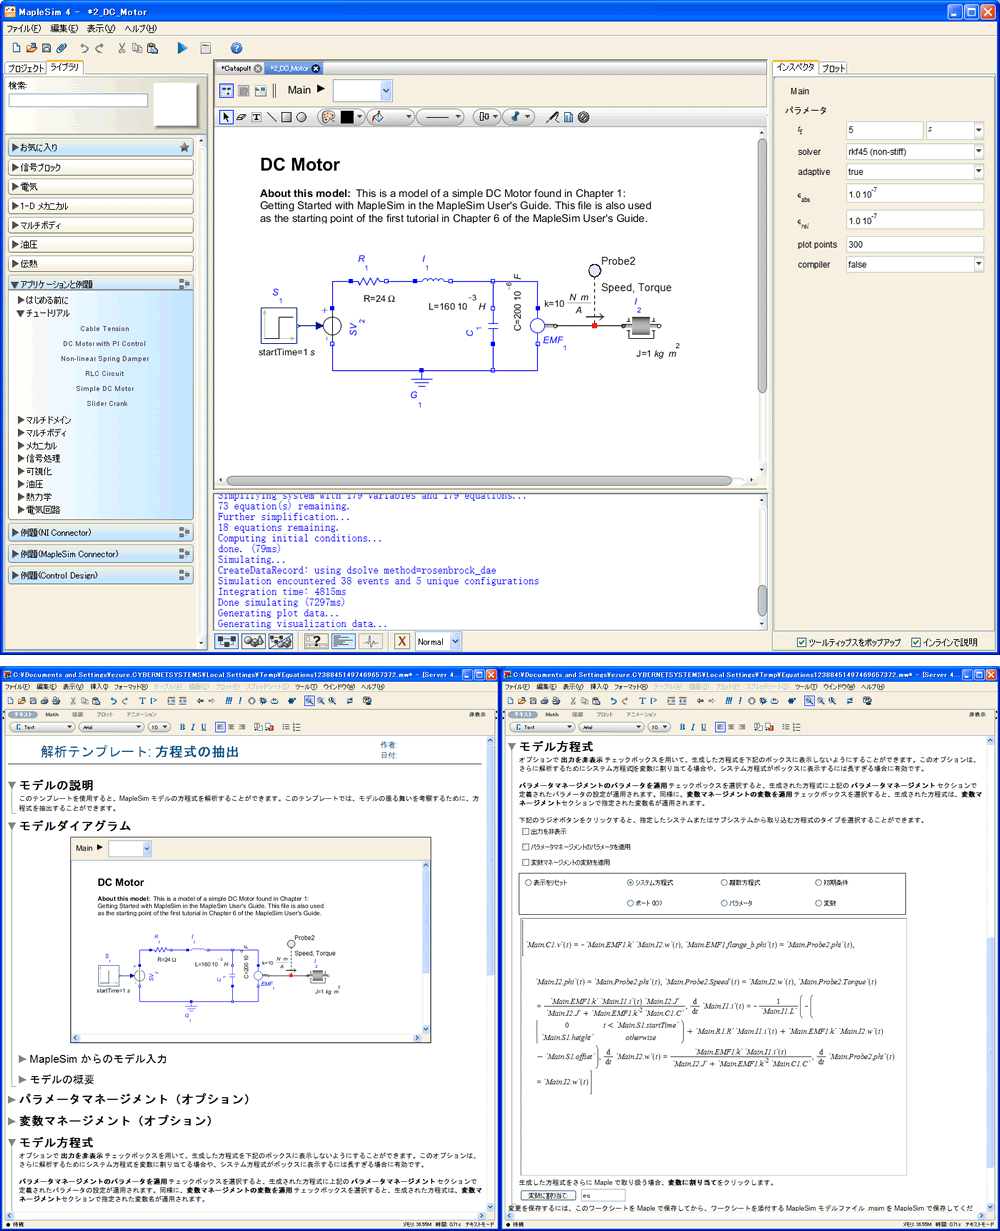Click the color palette icon in drawing toolbar
The image size is (1000, 1231).
(327, 117)
